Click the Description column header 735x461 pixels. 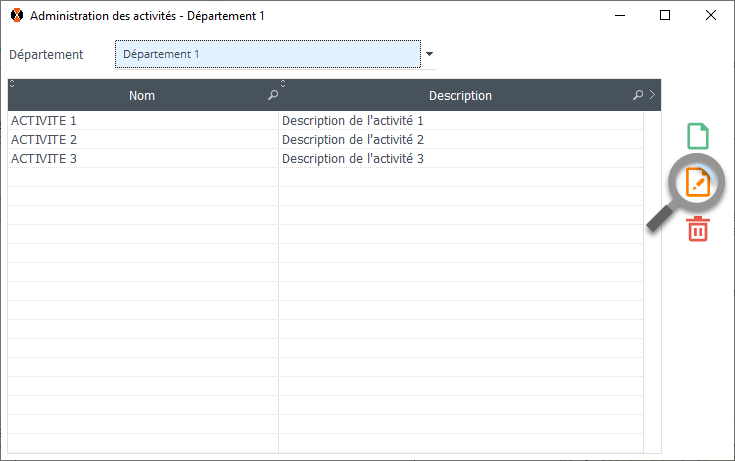point(460,96)
